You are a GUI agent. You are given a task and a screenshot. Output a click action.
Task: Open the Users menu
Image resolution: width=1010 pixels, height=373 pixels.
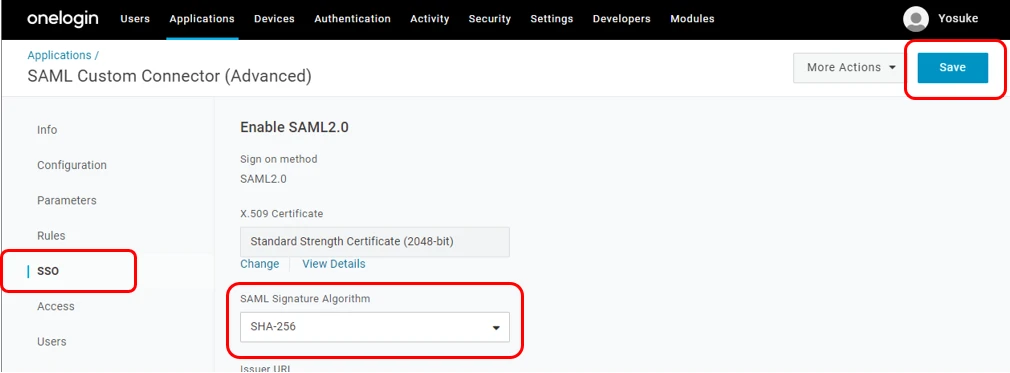tap(135, 19)
